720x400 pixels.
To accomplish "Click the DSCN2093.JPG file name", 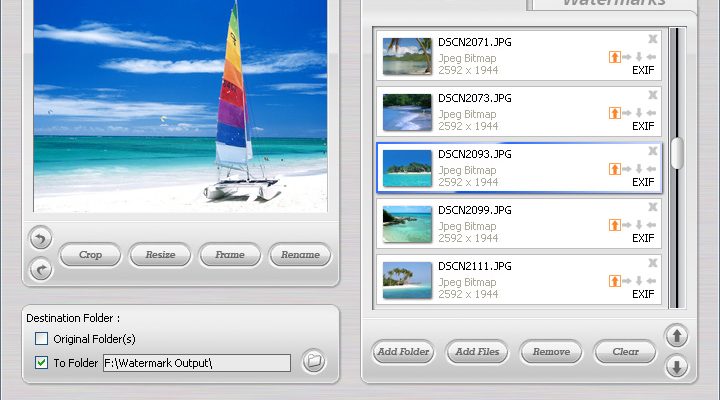I will tap(475, 154).
